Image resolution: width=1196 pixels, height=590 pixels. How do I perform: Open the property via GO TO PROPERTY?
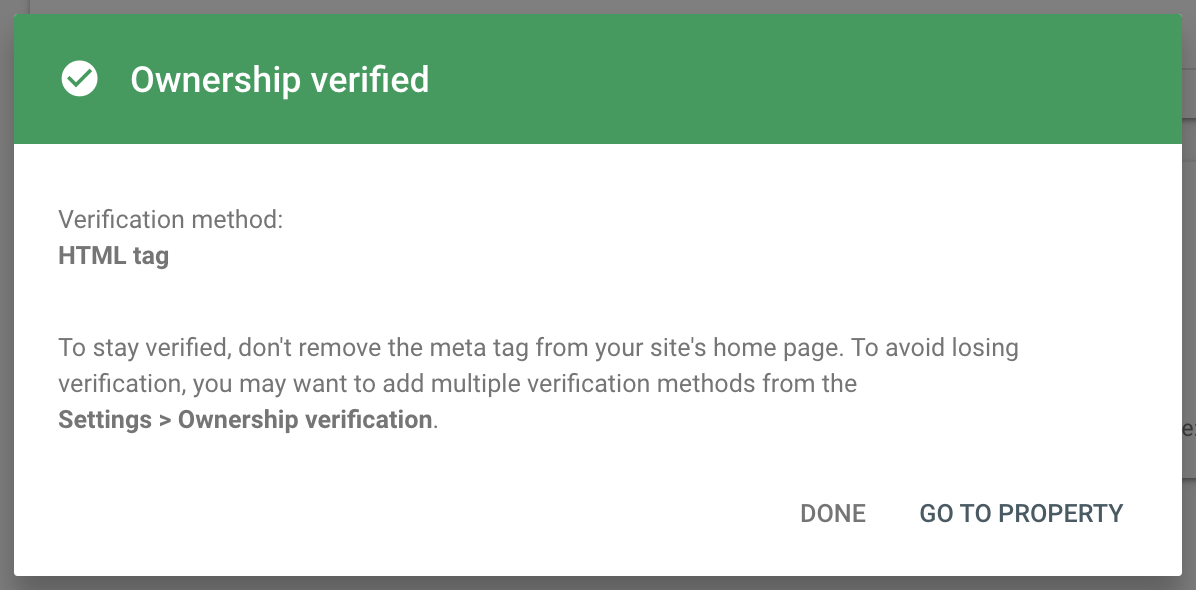1021,513
